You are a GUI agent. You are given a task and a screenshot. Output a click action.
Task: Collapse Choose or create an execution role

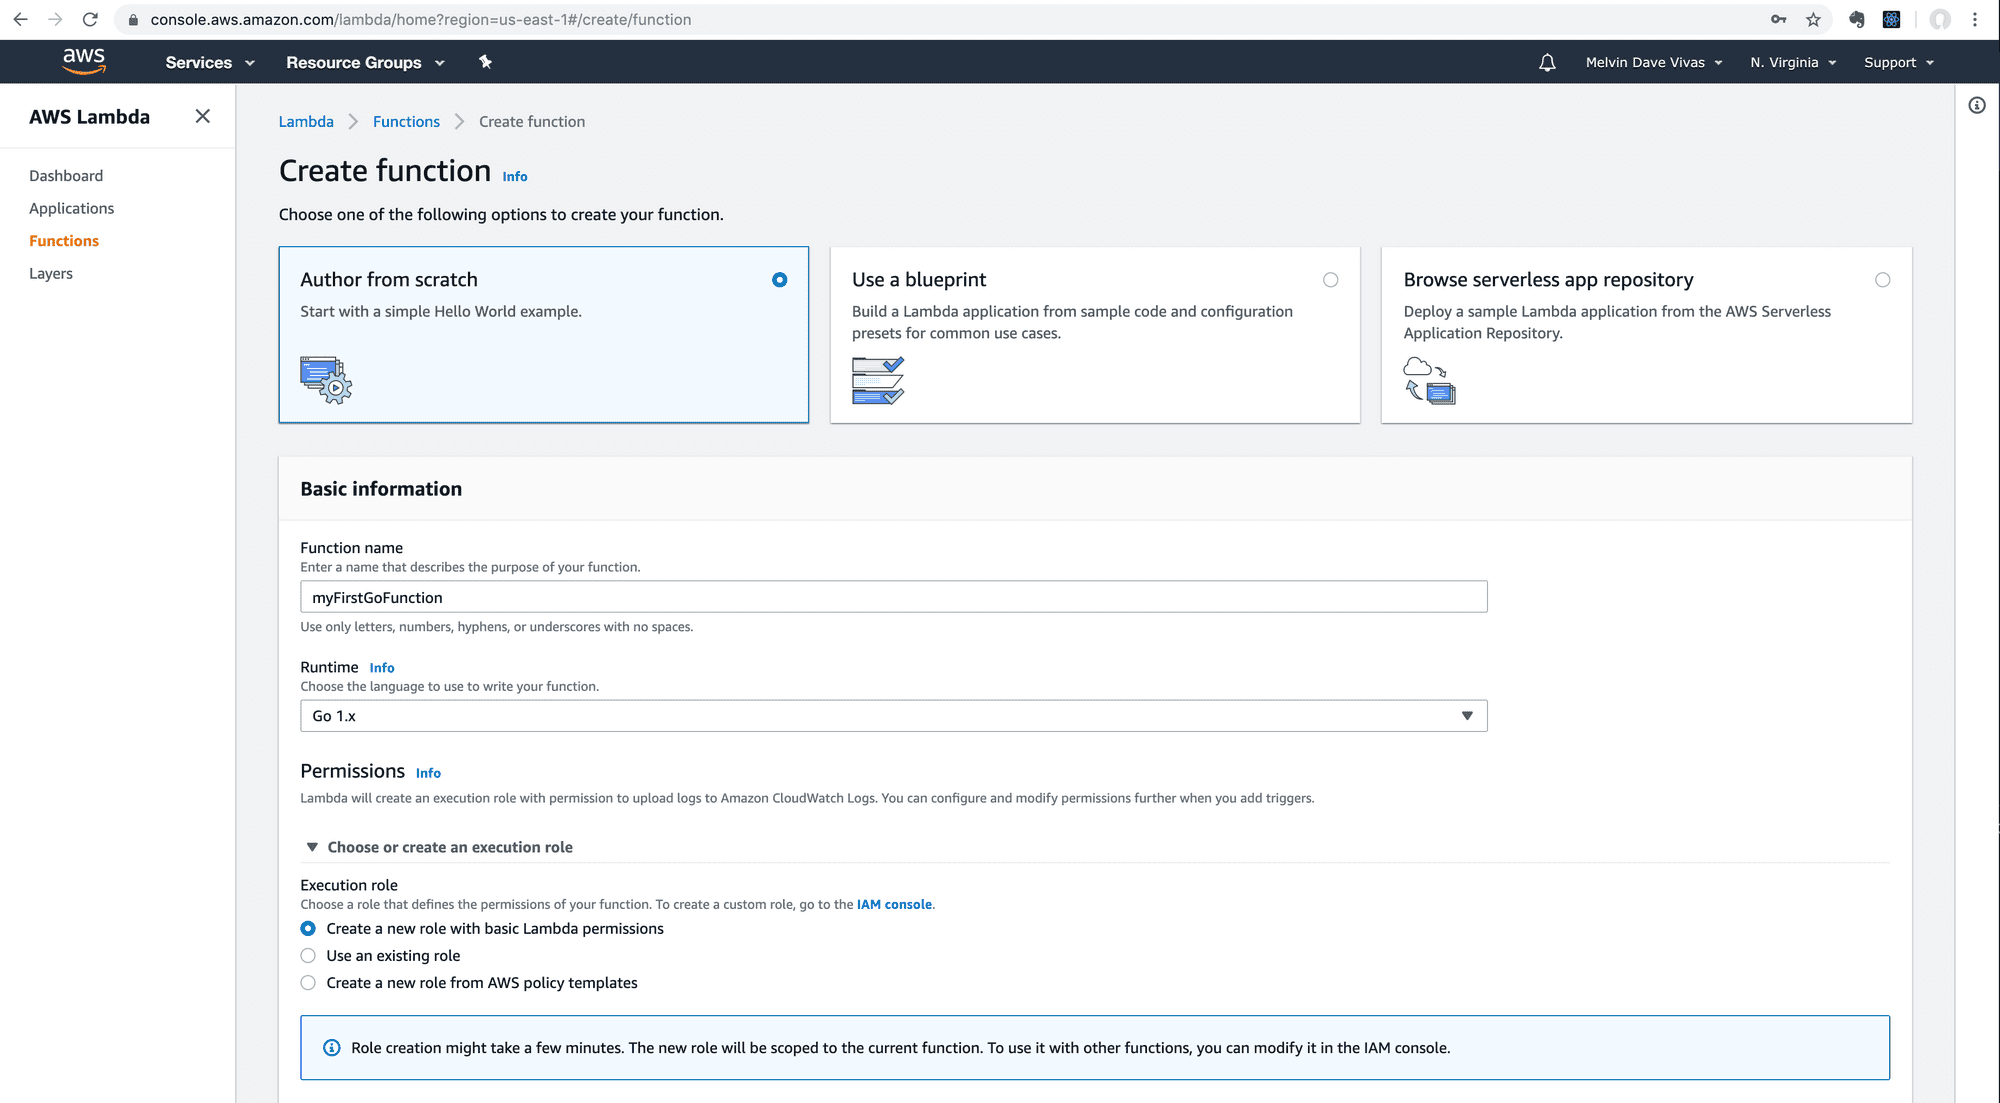440,847
